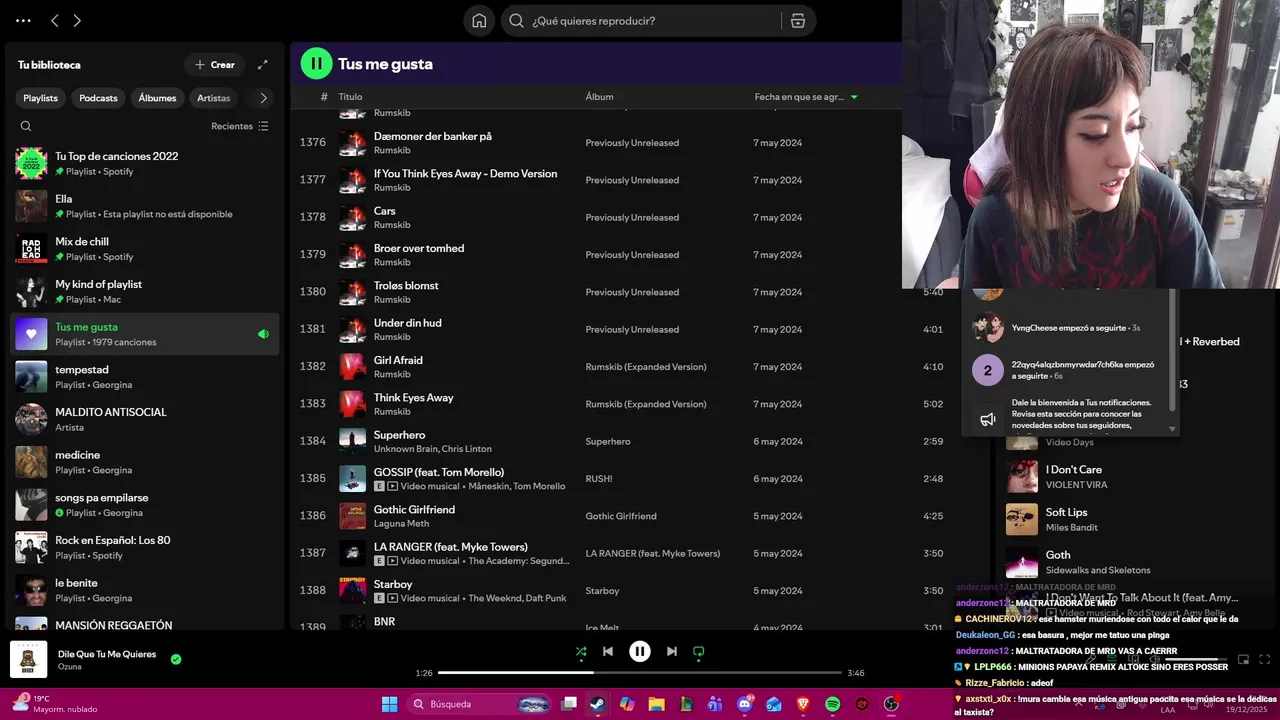
Task: Click the megaphone notifications icon
Action: point(988,419)
